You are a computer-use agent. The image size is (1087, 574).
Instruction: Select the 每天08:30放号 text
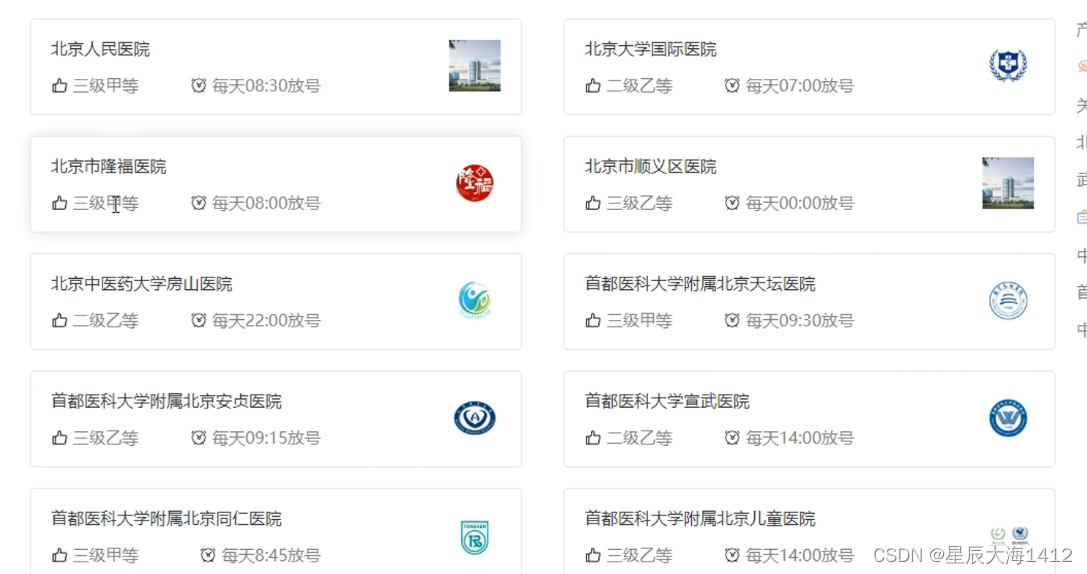point(266,86)
